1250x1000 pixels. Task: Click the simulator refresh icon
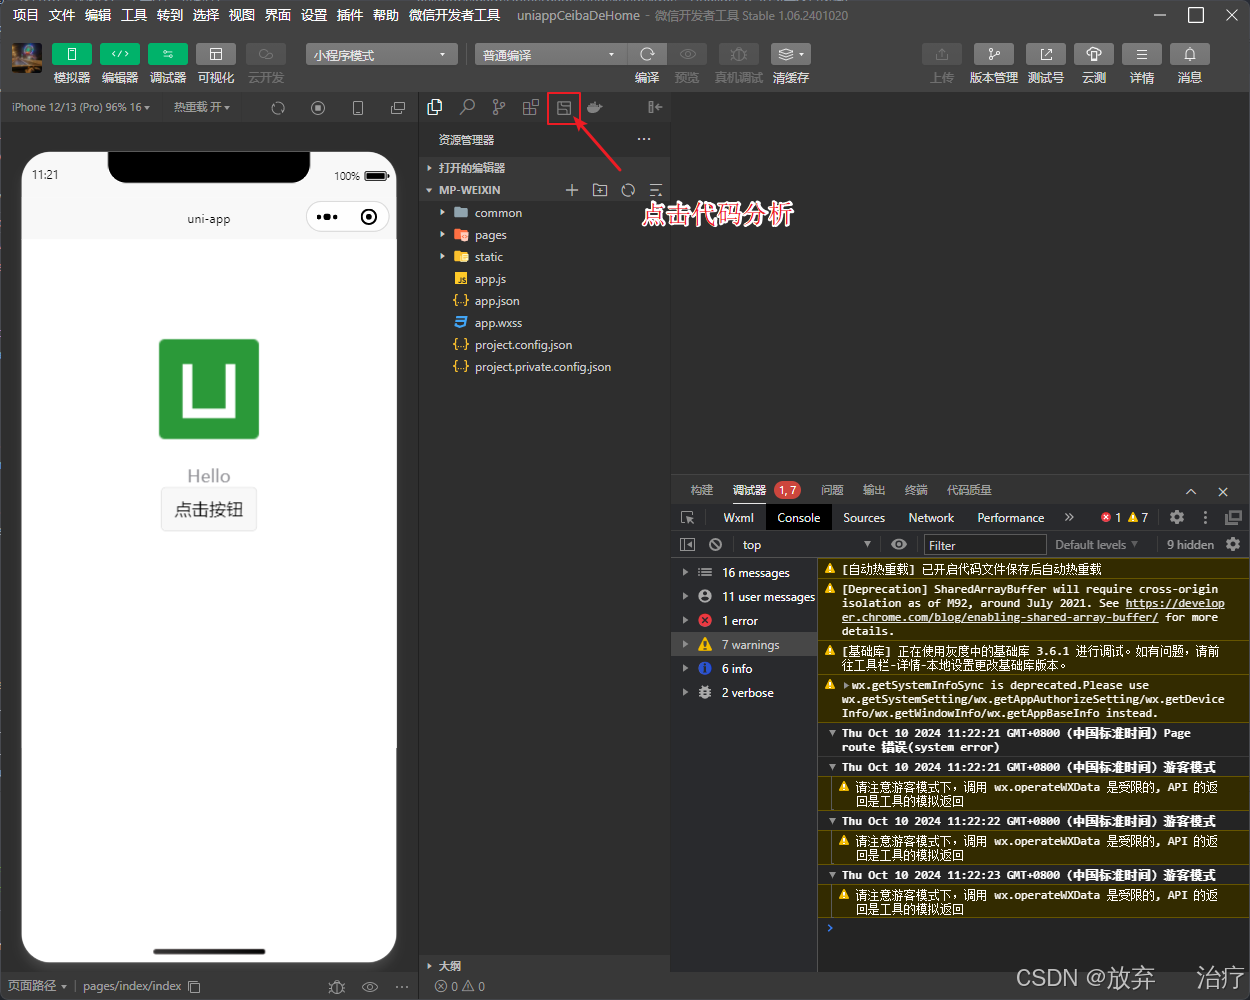pos(278,107)
